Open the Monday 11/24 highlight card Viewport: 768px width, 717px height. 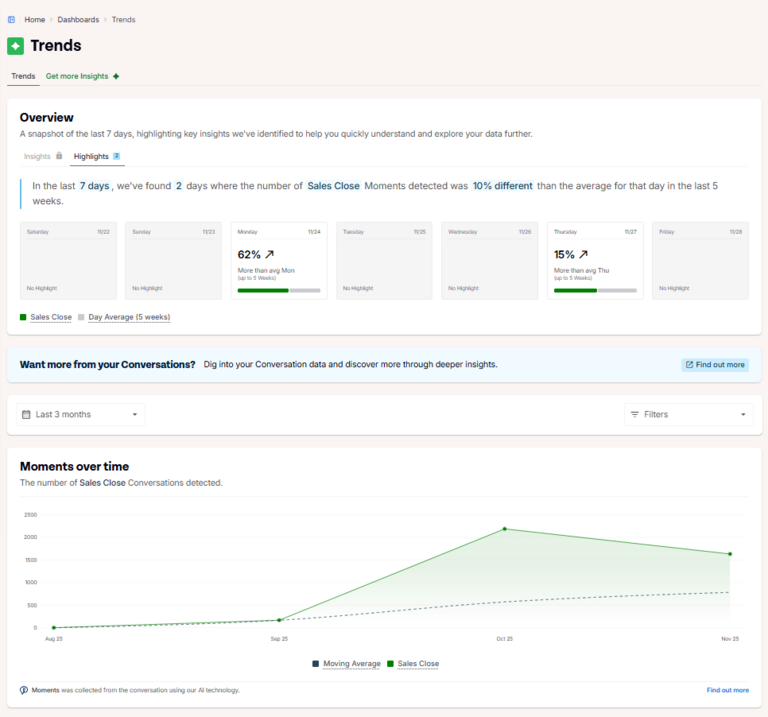(x=279, y=261)
